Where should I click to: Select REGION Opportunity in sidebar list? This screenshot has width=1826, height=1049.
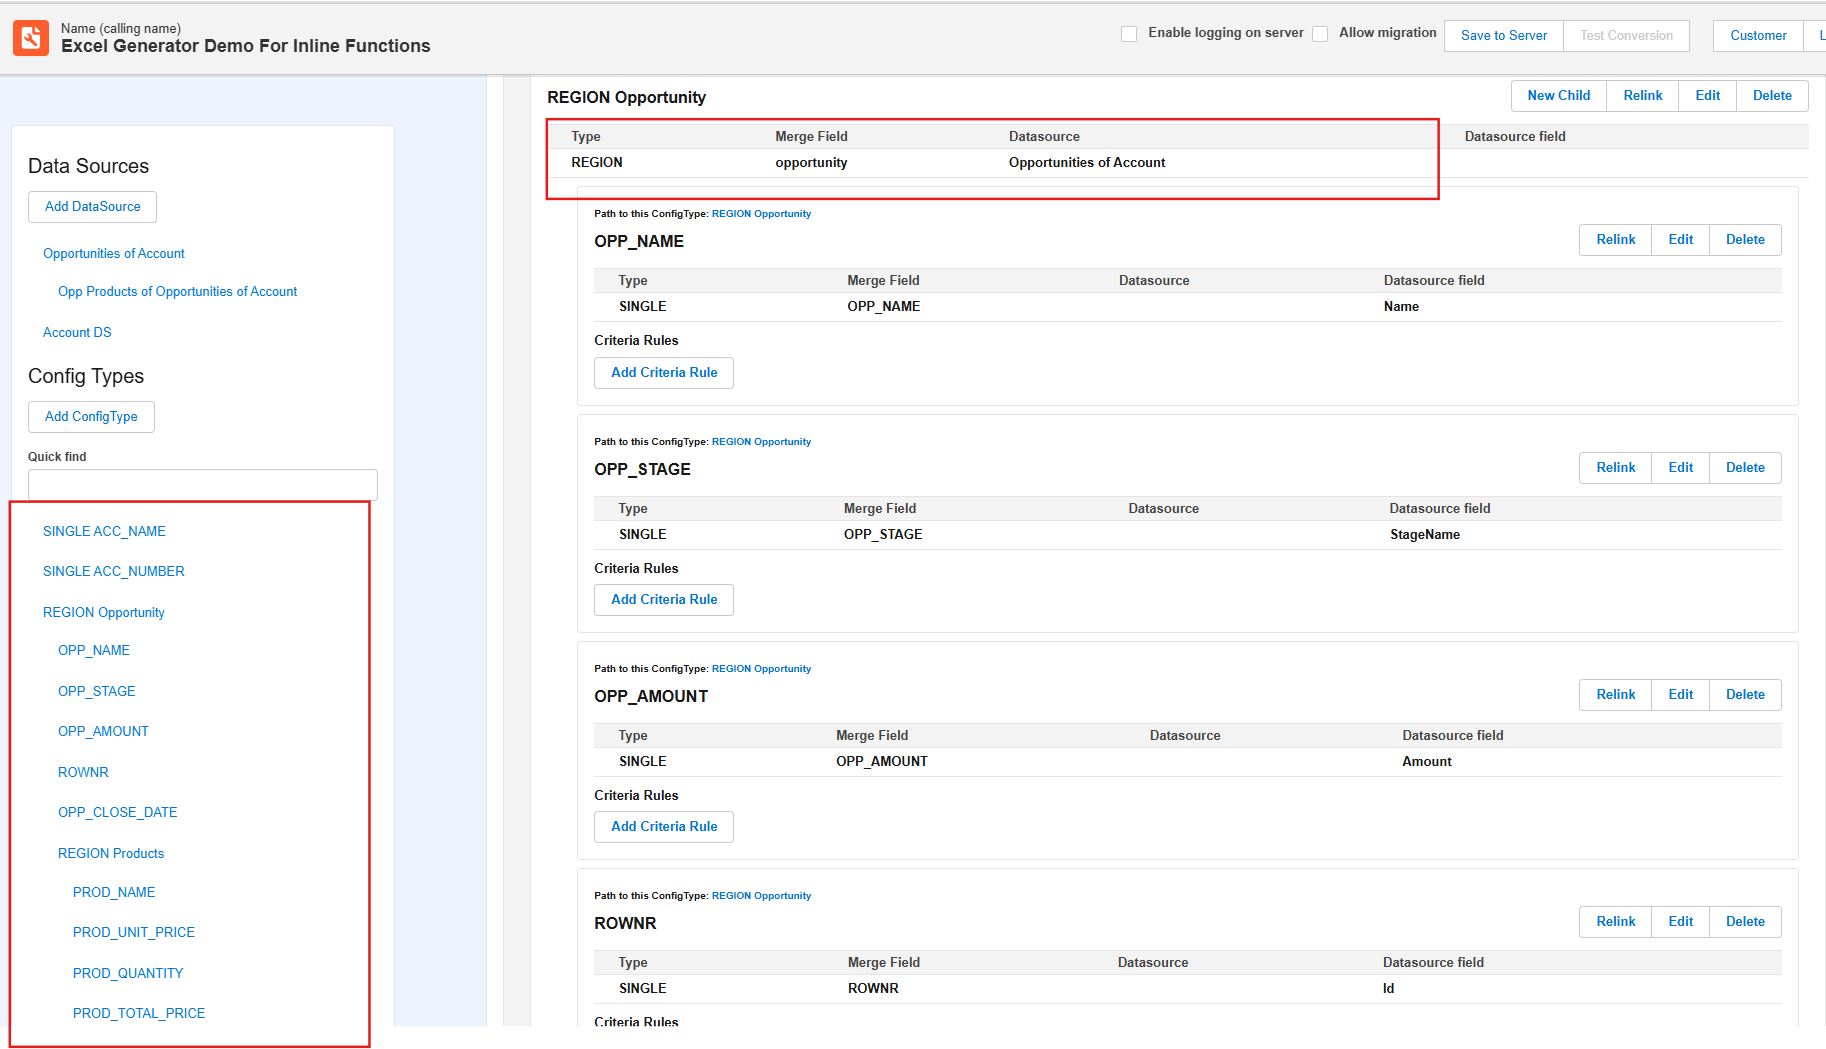click(x=103, y=613)
